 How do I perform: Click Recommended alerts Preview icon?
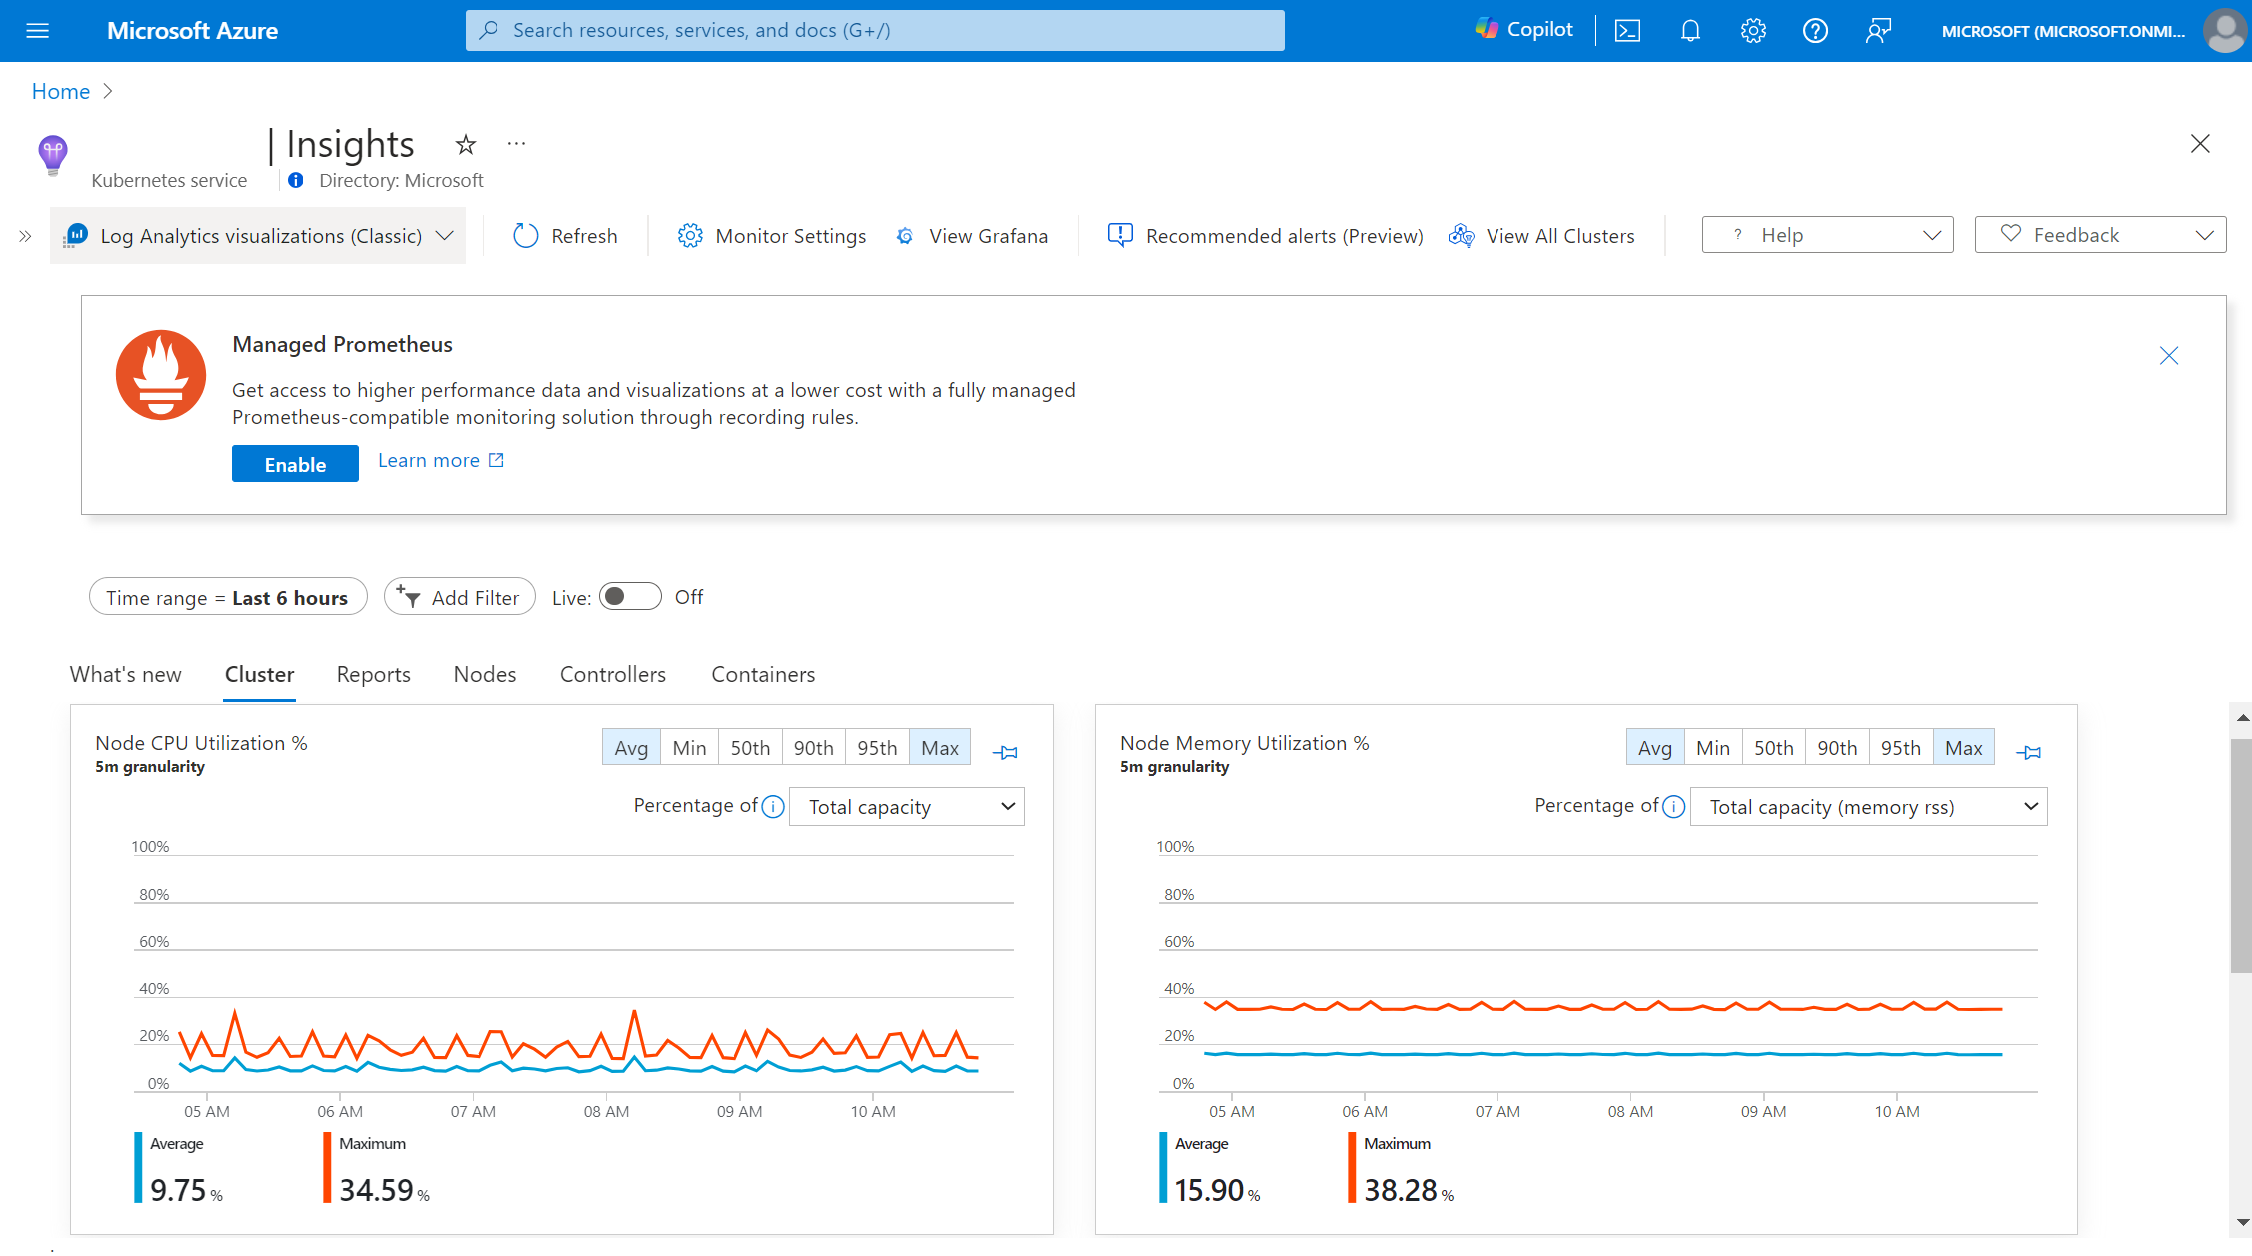[x=1118, y=234]
